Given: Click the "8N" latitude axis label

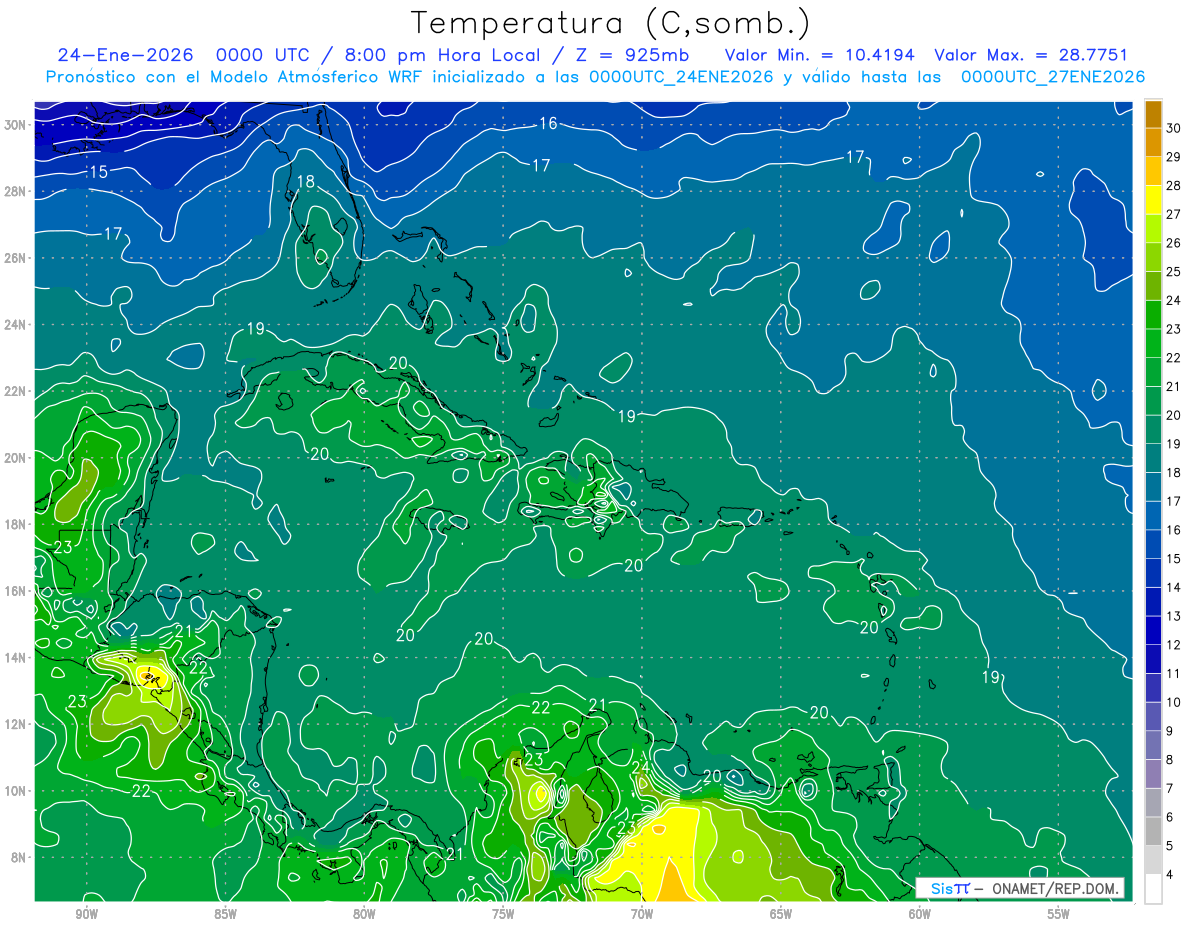Looking at the screenshot, I should [18, 857].
